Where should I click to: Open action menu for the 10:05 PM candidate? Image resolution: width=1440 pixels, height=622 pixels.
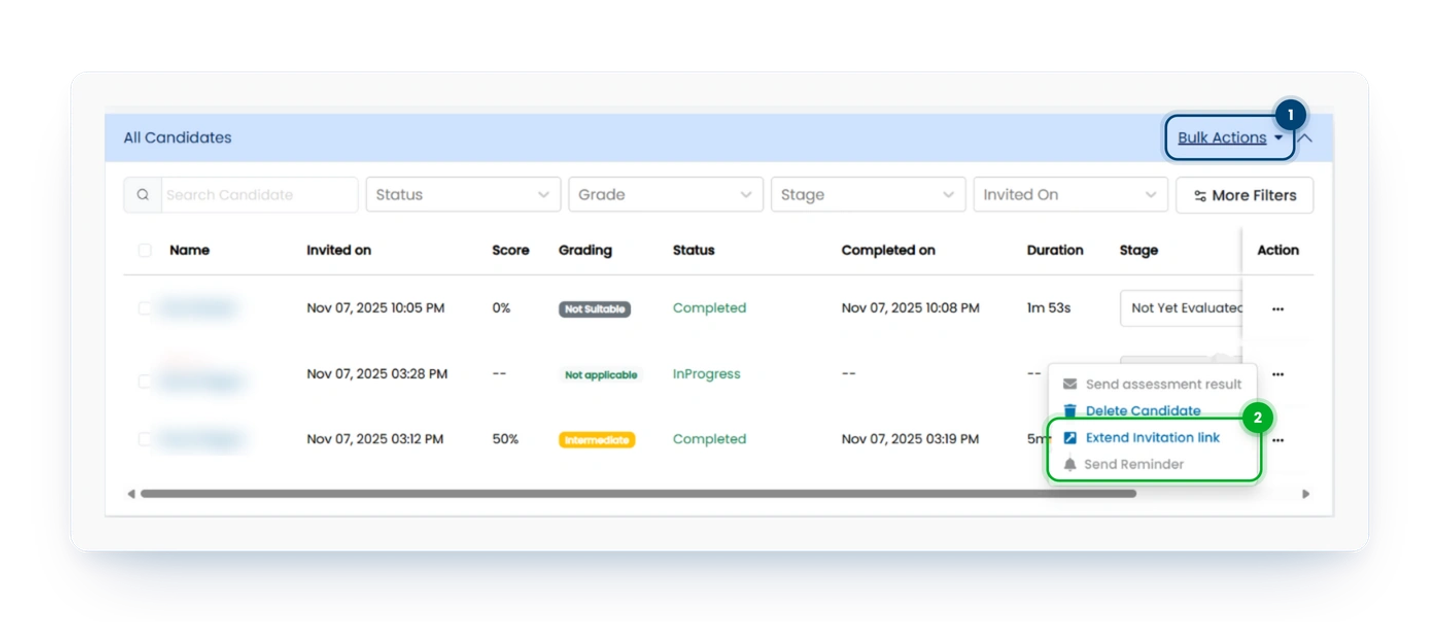pos(1277,309)
